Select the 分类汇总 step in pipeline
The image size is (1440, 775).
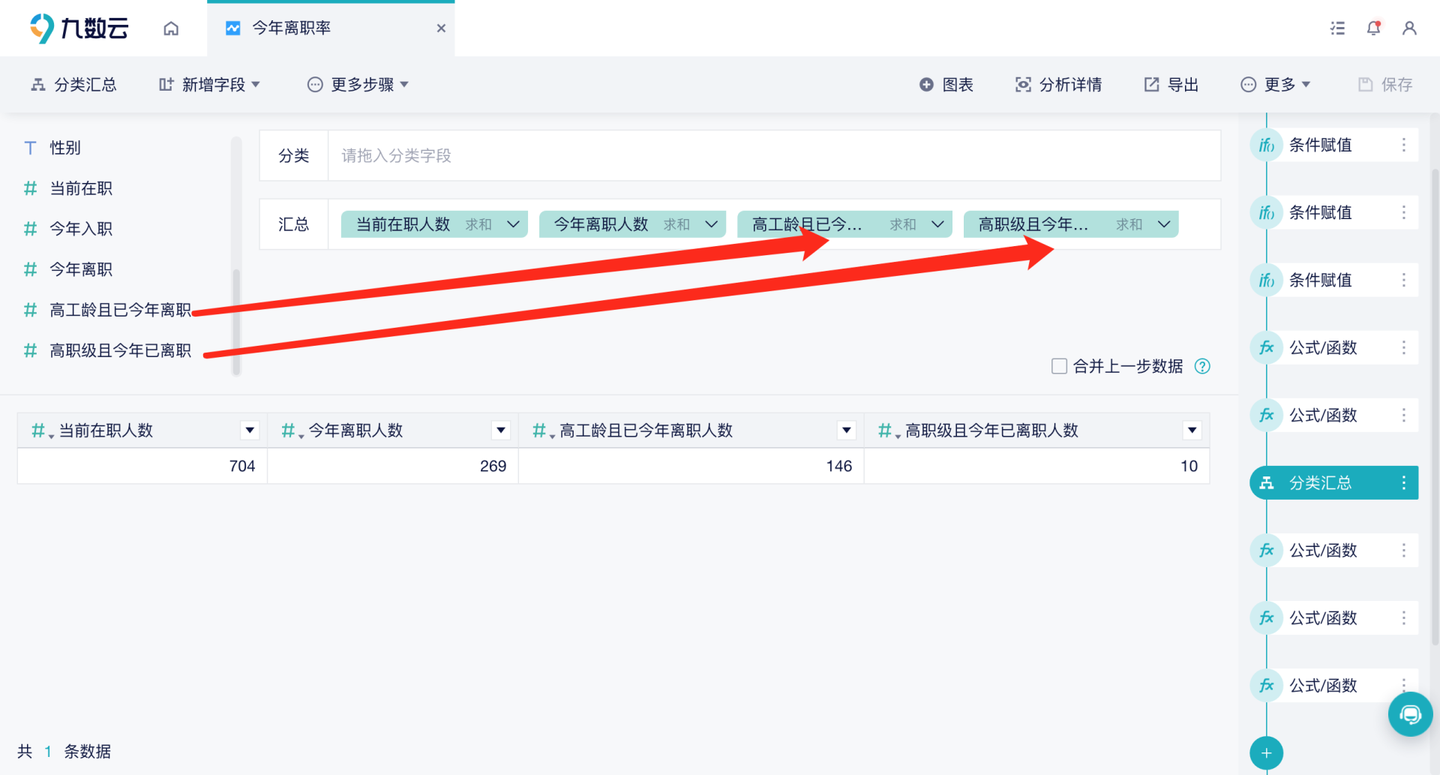point(1334,483)
